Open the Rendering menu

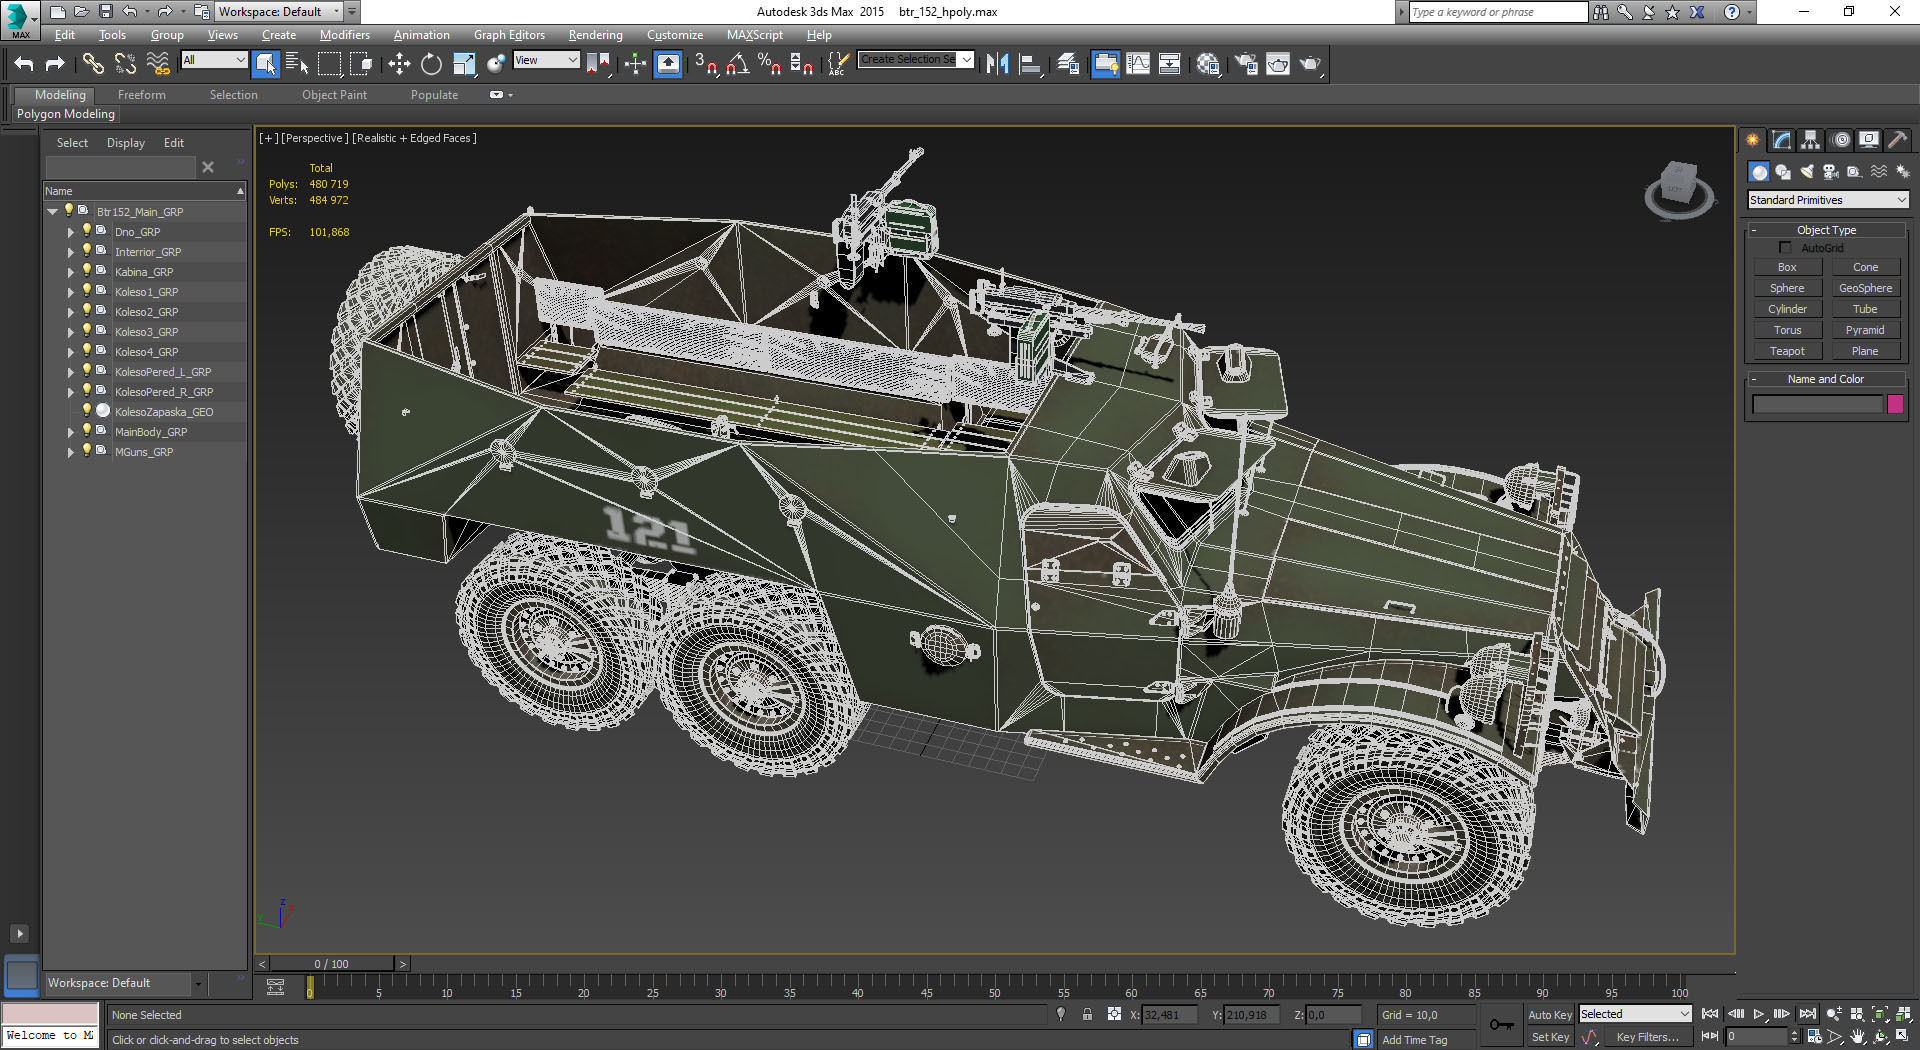point(595,35)
